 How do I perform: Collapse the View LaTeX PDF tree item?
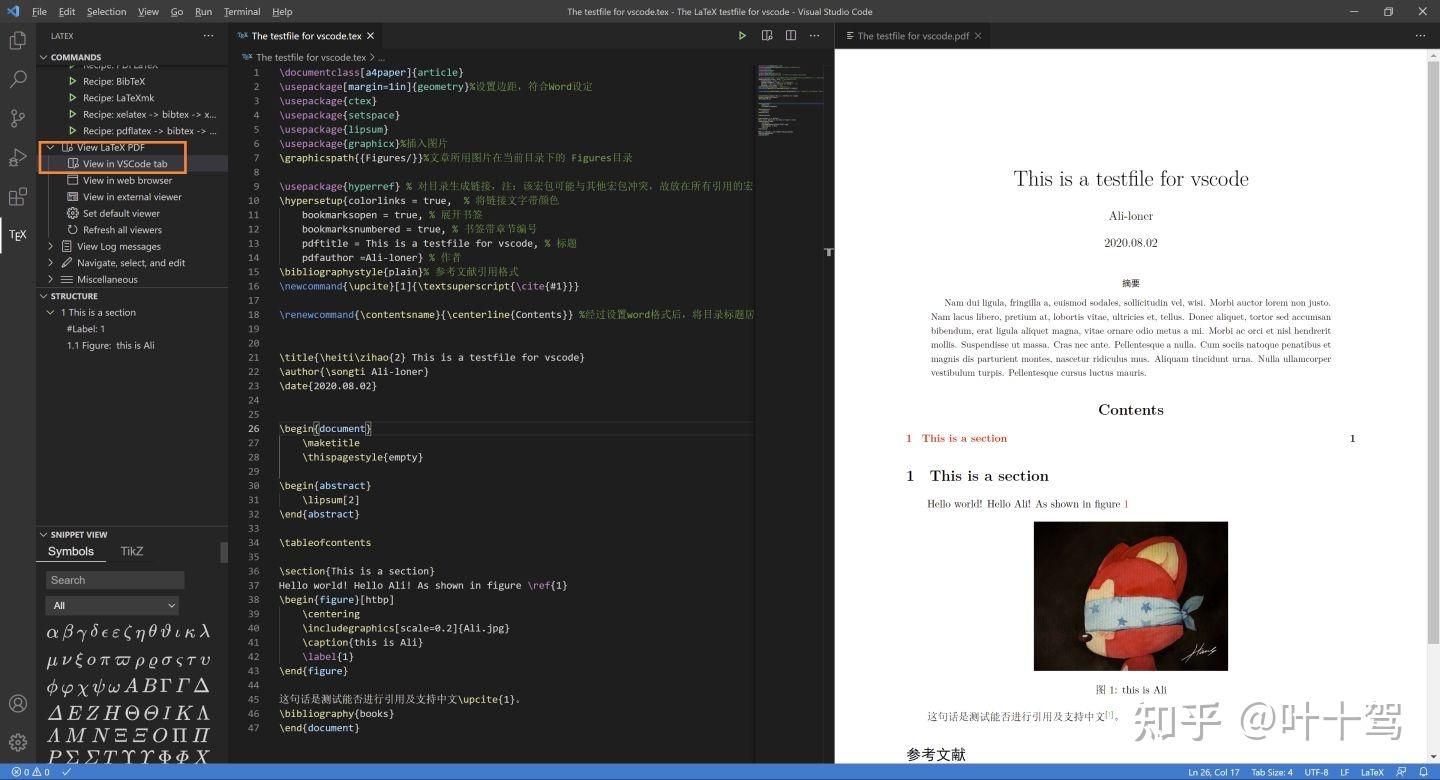[51, 147]
